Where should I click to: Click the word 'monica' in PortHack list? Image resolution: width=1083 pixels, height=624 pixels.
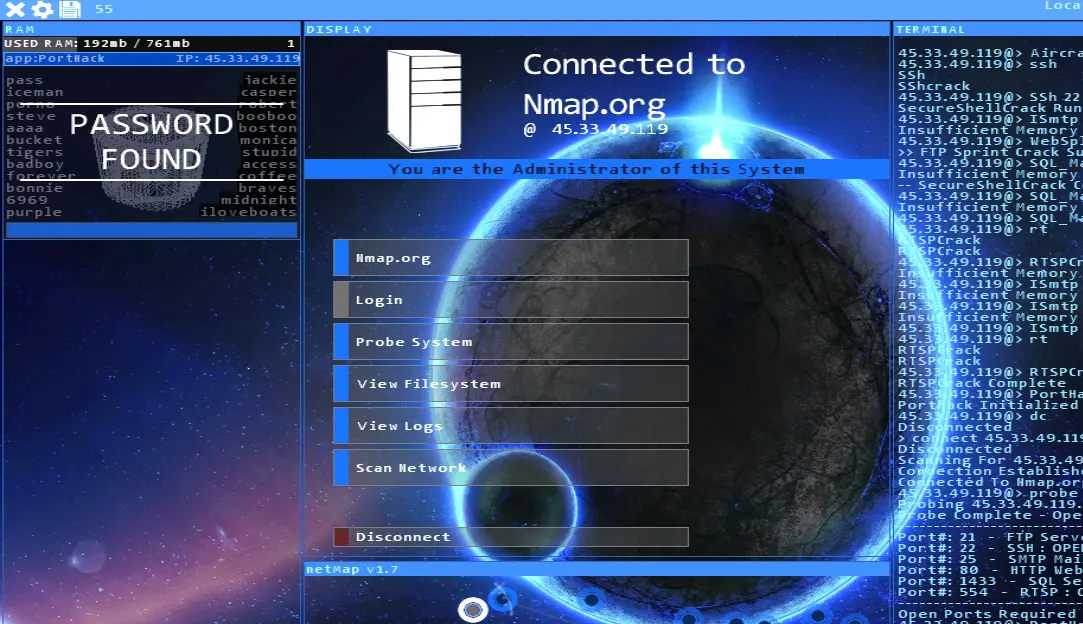[268, 140]
